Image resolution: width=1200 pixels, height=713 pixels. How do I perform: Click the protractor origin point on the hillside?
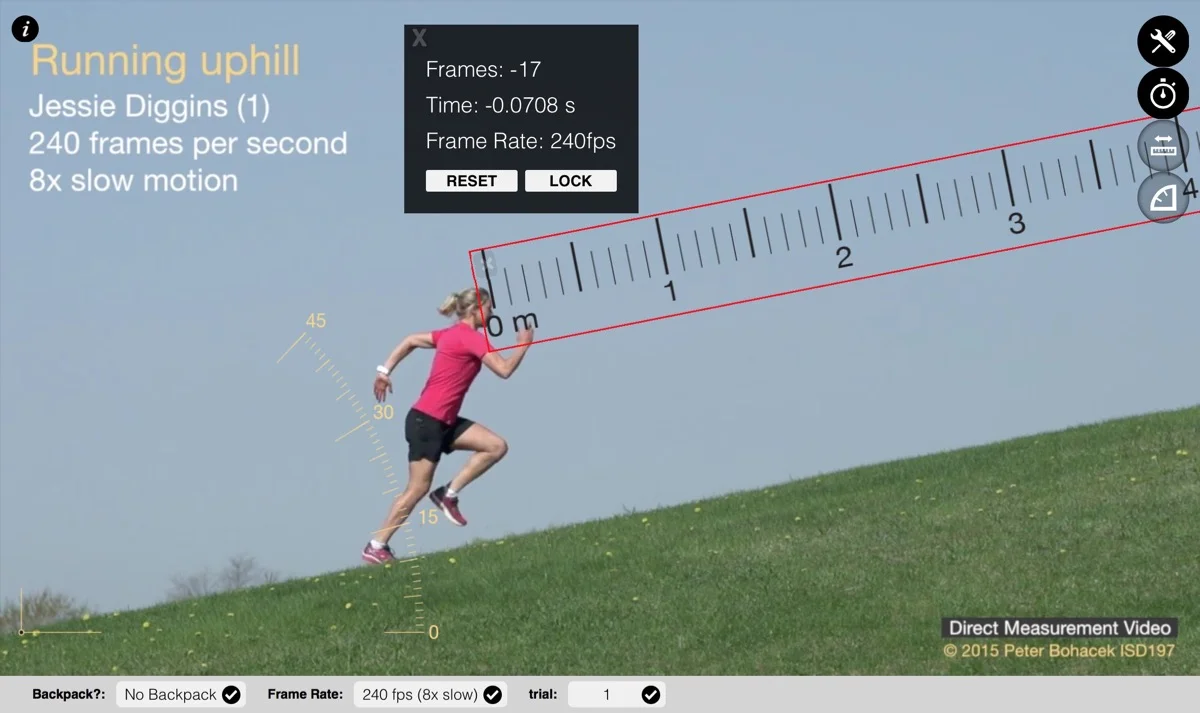[x=21, y=632]
